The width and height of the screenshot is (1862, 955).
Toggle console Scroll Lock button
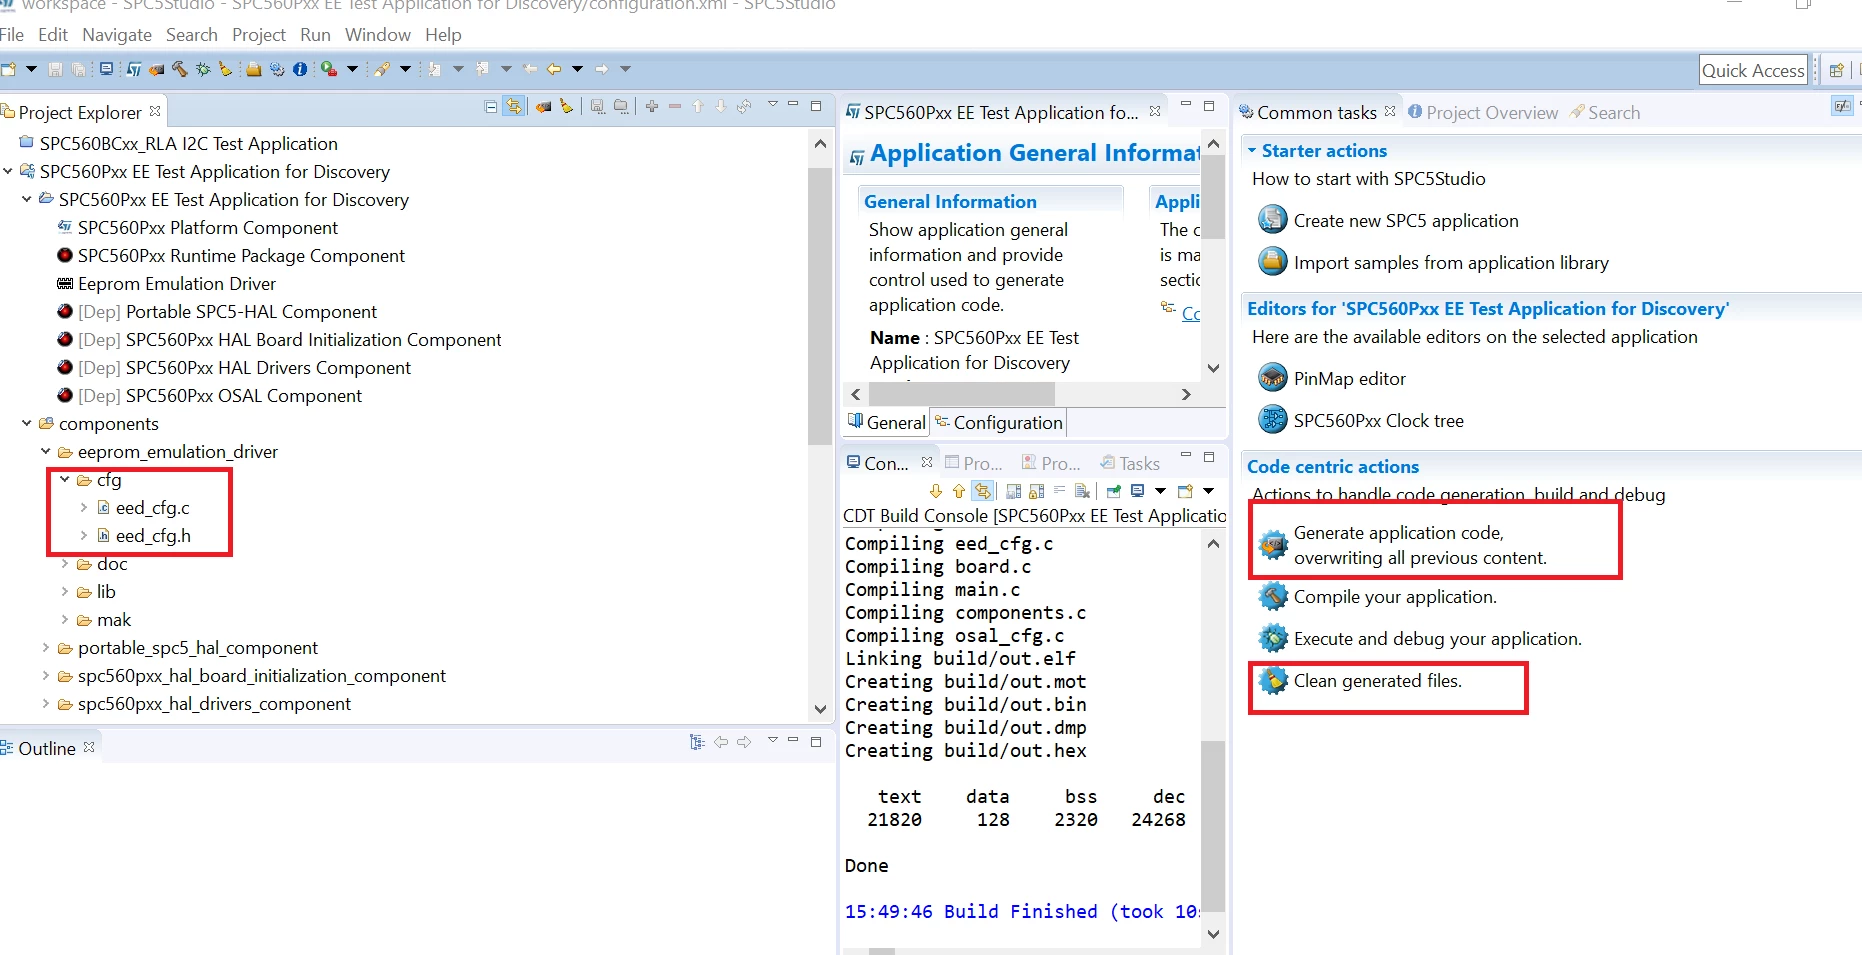coord(1037,491)
